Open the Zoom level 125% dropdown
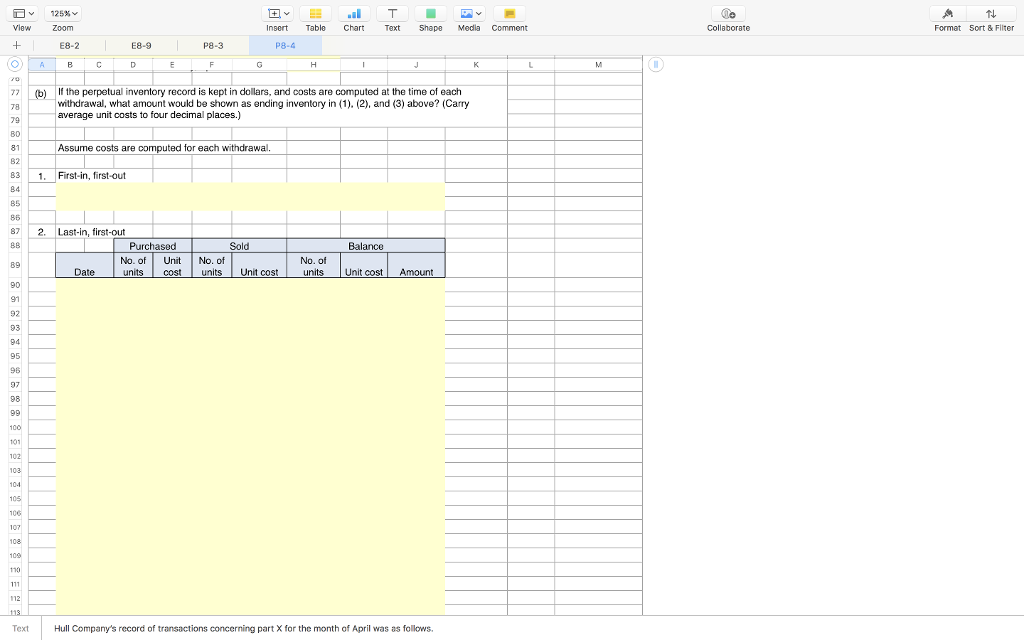1024x640 pixels. 62,13
